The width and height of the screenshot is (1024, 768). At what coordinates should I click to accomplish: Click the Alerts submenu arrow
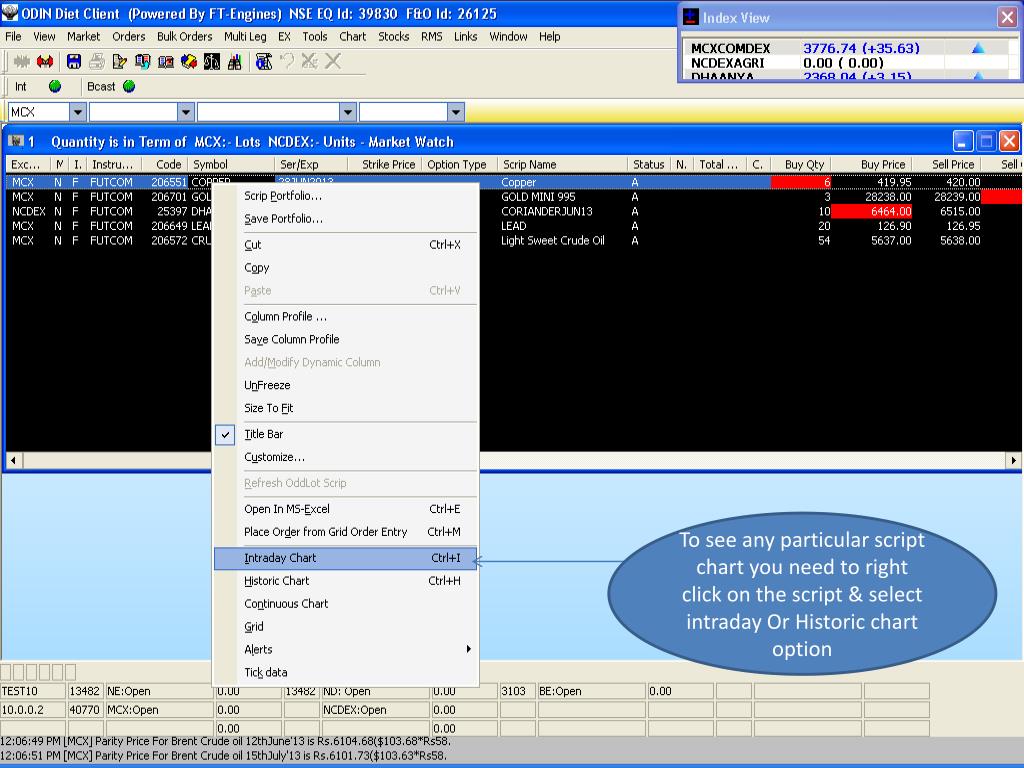pos(468,649)
